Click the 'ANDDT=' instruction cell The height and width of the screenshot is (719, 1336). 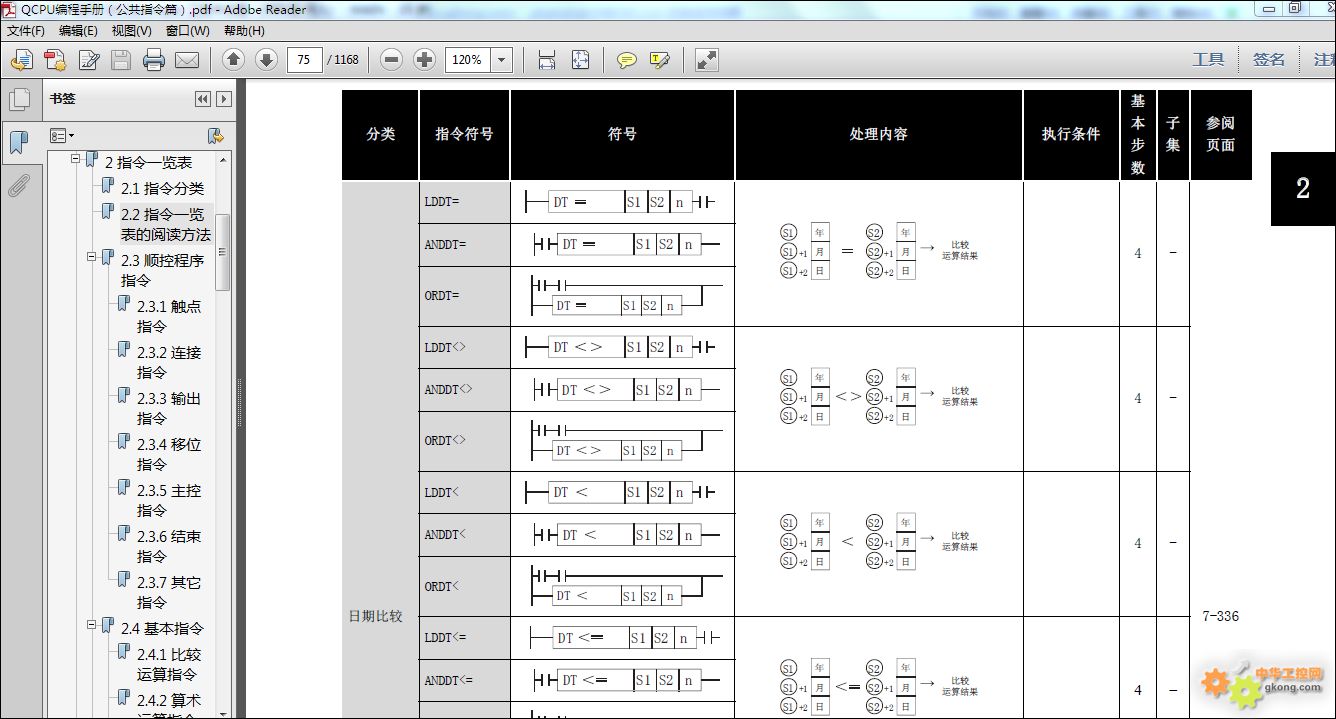(464, 244)
